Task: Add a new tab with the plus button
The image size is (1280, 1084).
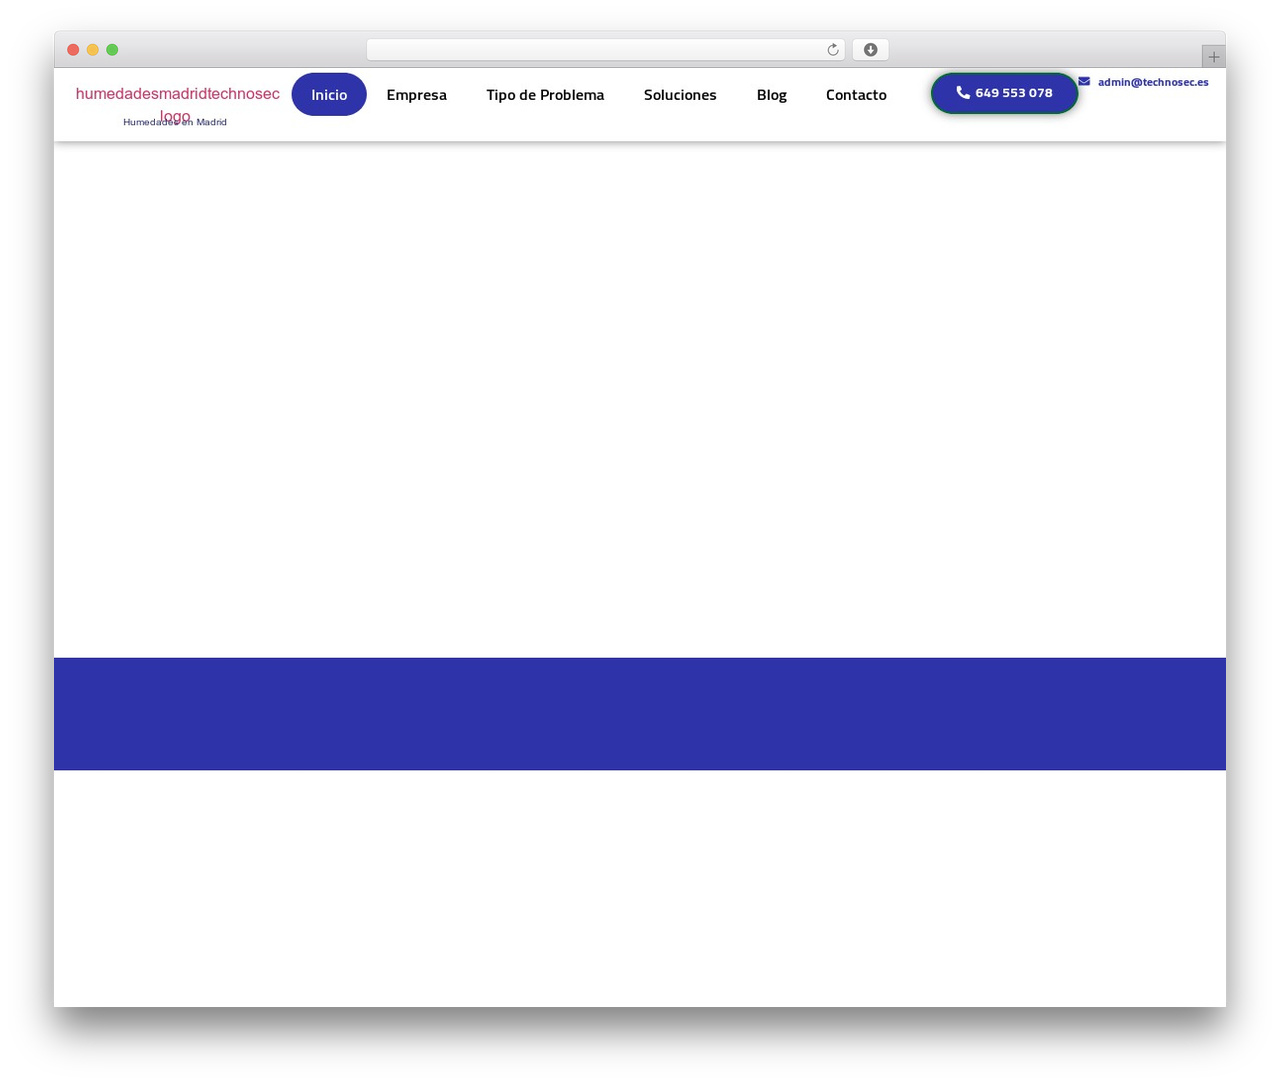Action: 1214,57
